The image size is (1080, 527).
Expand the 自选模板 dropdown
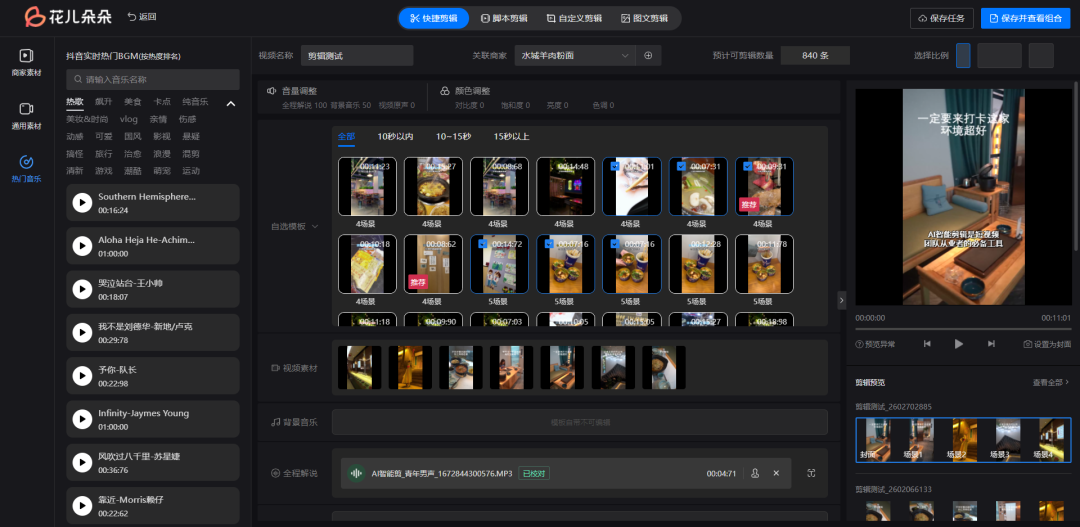(x=295, y=226)
